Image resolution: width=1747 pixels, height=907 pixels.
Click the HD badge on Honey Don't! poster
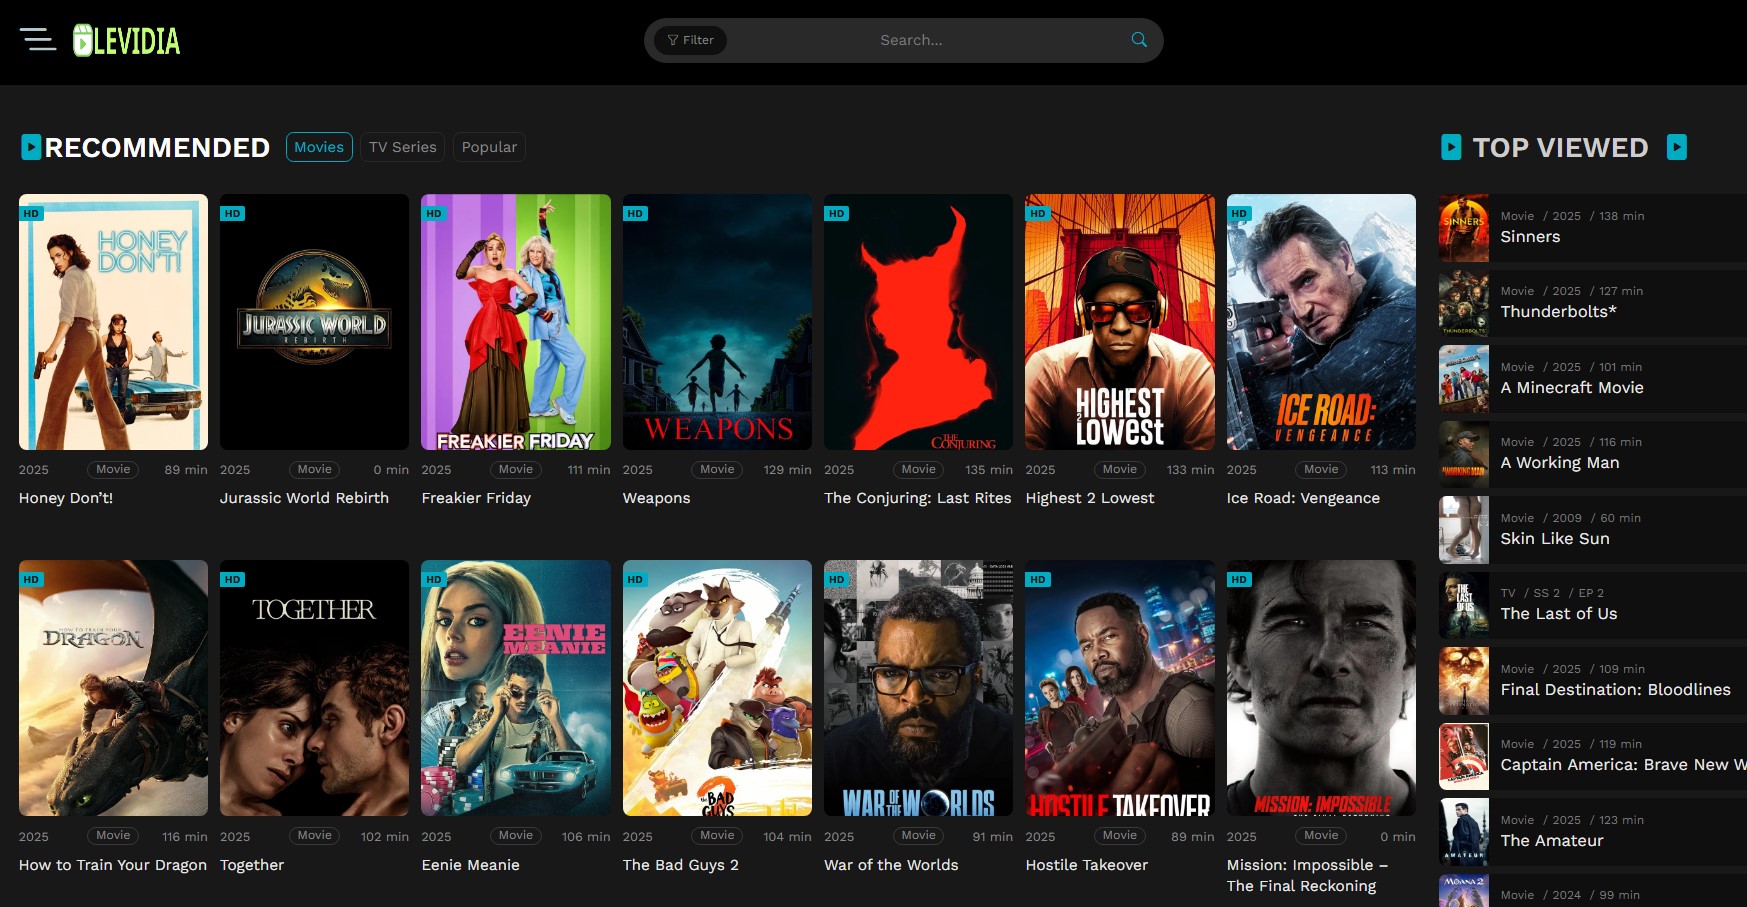point(30,213)
